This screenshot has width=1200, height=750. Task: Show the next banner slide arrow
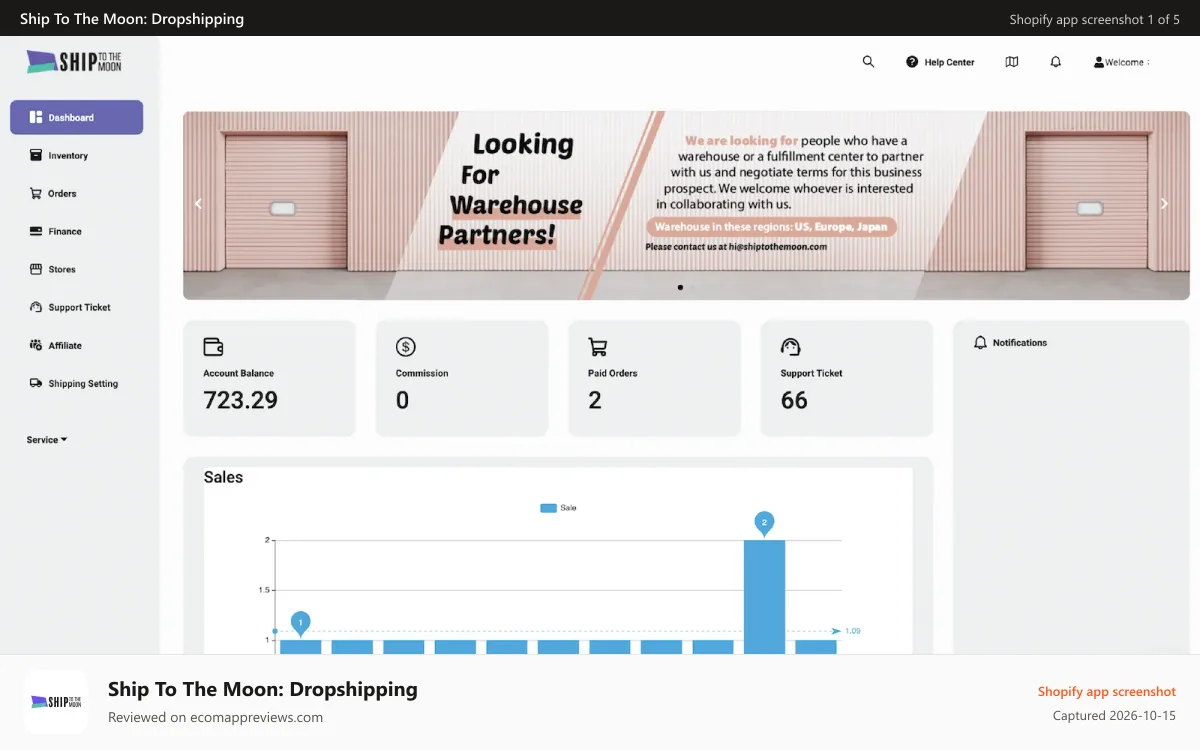coord(1164,203)
